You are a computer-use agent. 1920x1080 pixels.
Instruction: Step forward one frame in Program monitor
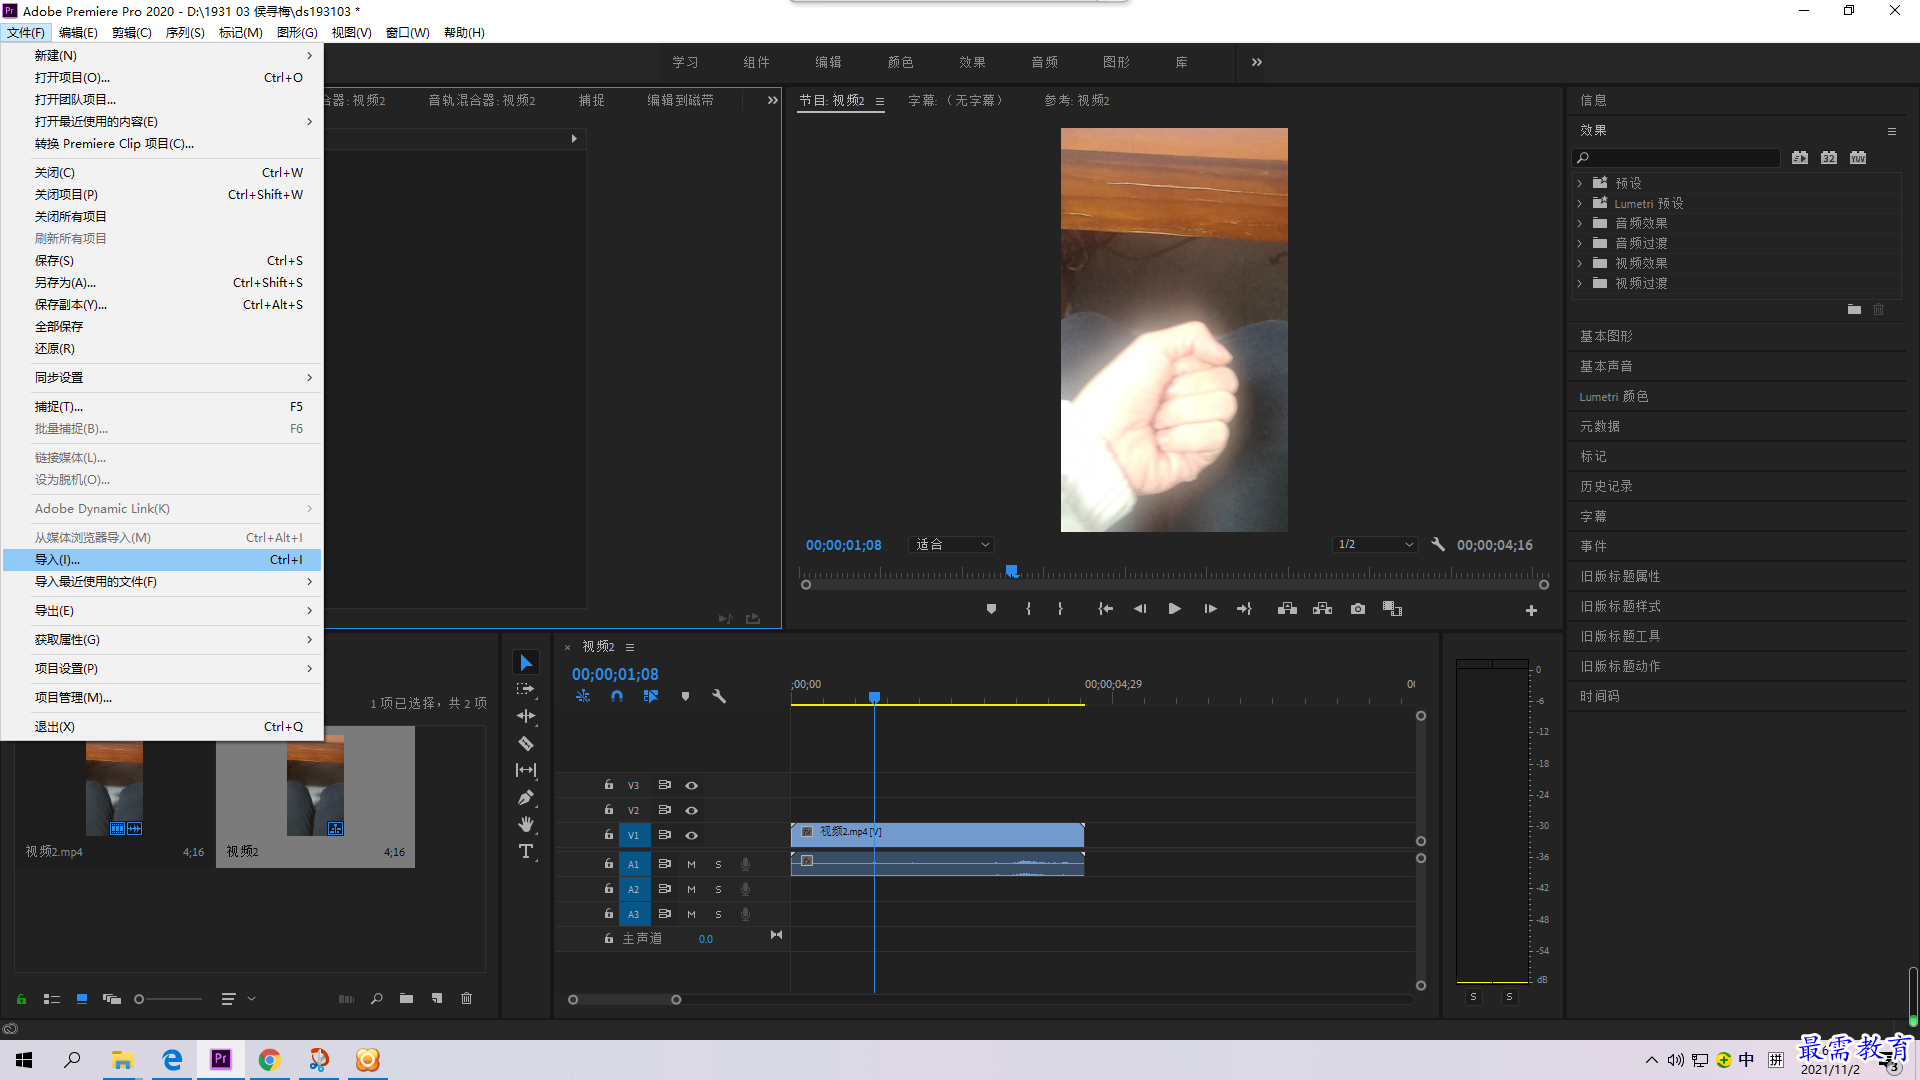(1210, 609)
